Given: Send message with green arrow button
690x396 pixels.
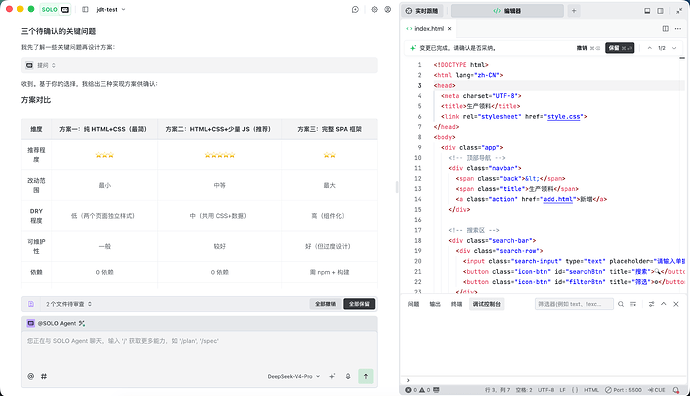Looking at the screenshot, I should (x=366, y=376).
